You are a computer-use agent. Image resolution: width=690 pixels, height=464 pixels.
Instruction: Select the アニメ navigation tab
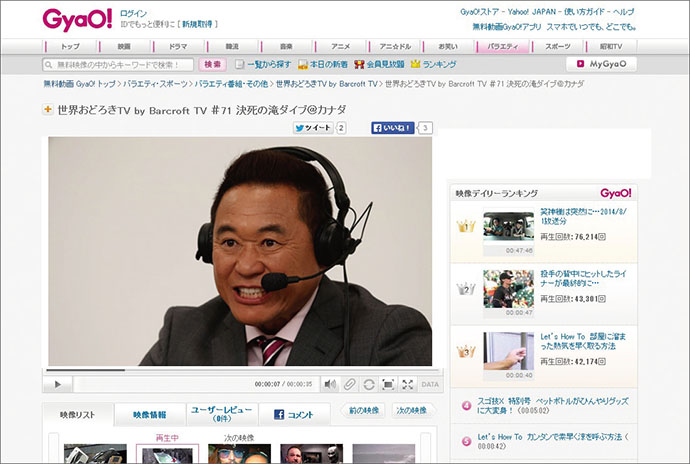tap(341, 46)
